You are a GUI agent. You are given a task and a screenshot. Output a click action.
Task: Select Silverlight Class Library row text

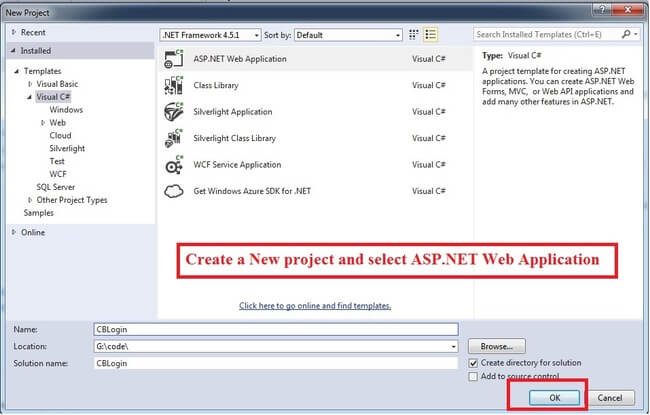pos(234,138)
